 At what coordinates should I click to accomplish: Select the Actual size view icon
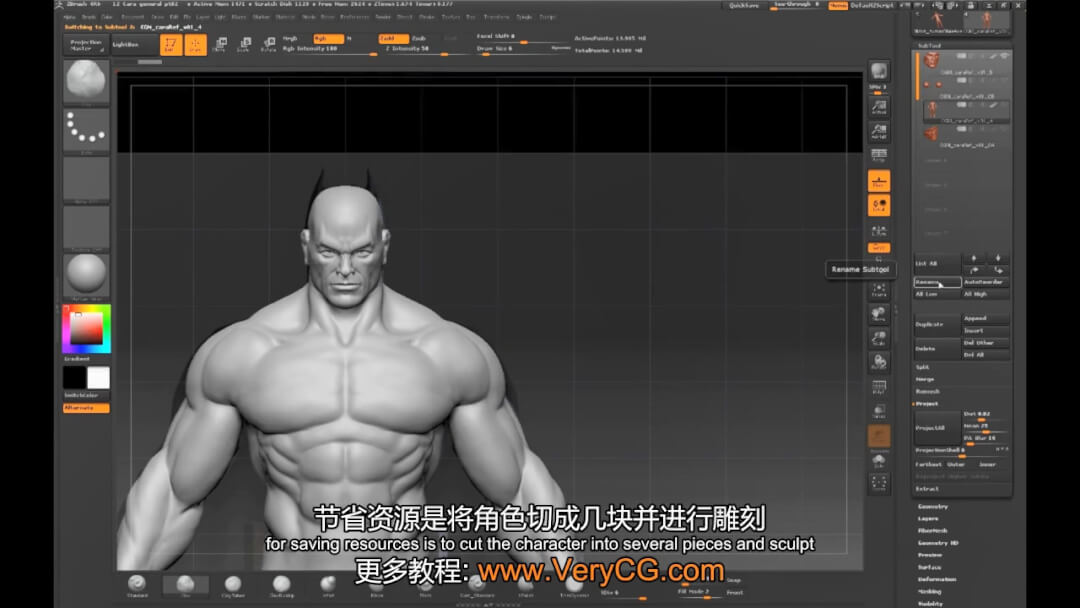point(879,107)
